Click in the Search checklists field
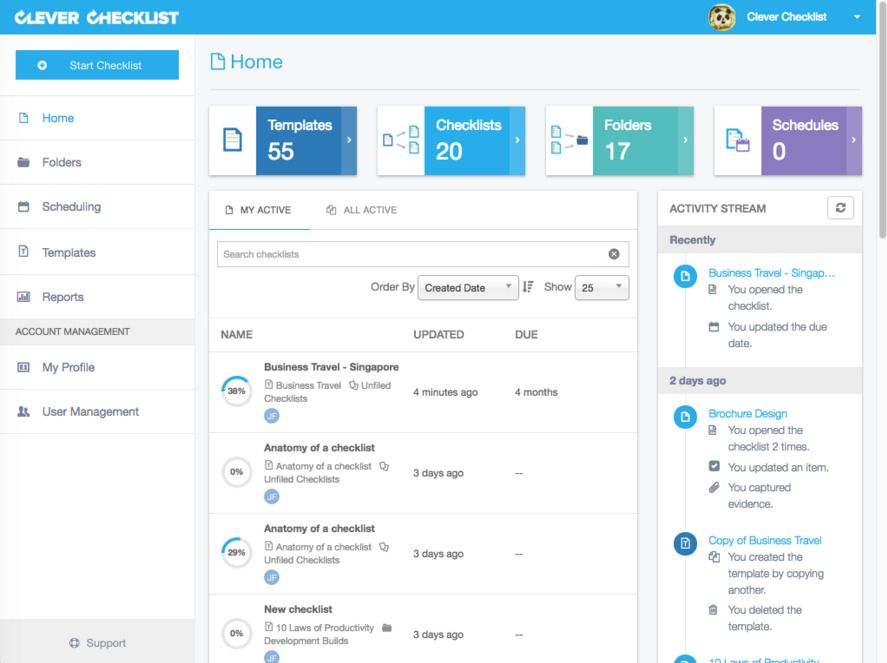Image resolution: width=887 pixels, height=663 pixels. click(x=410, y=254)
